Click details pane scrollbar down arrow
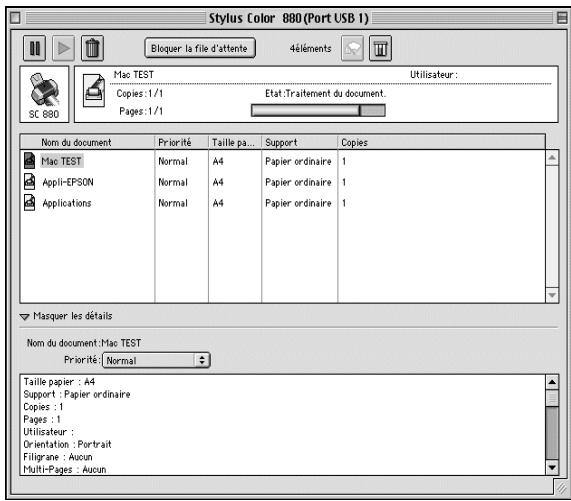Image resolution: width=571 pixels, height=501 pixels. click(x=552, y=467)
